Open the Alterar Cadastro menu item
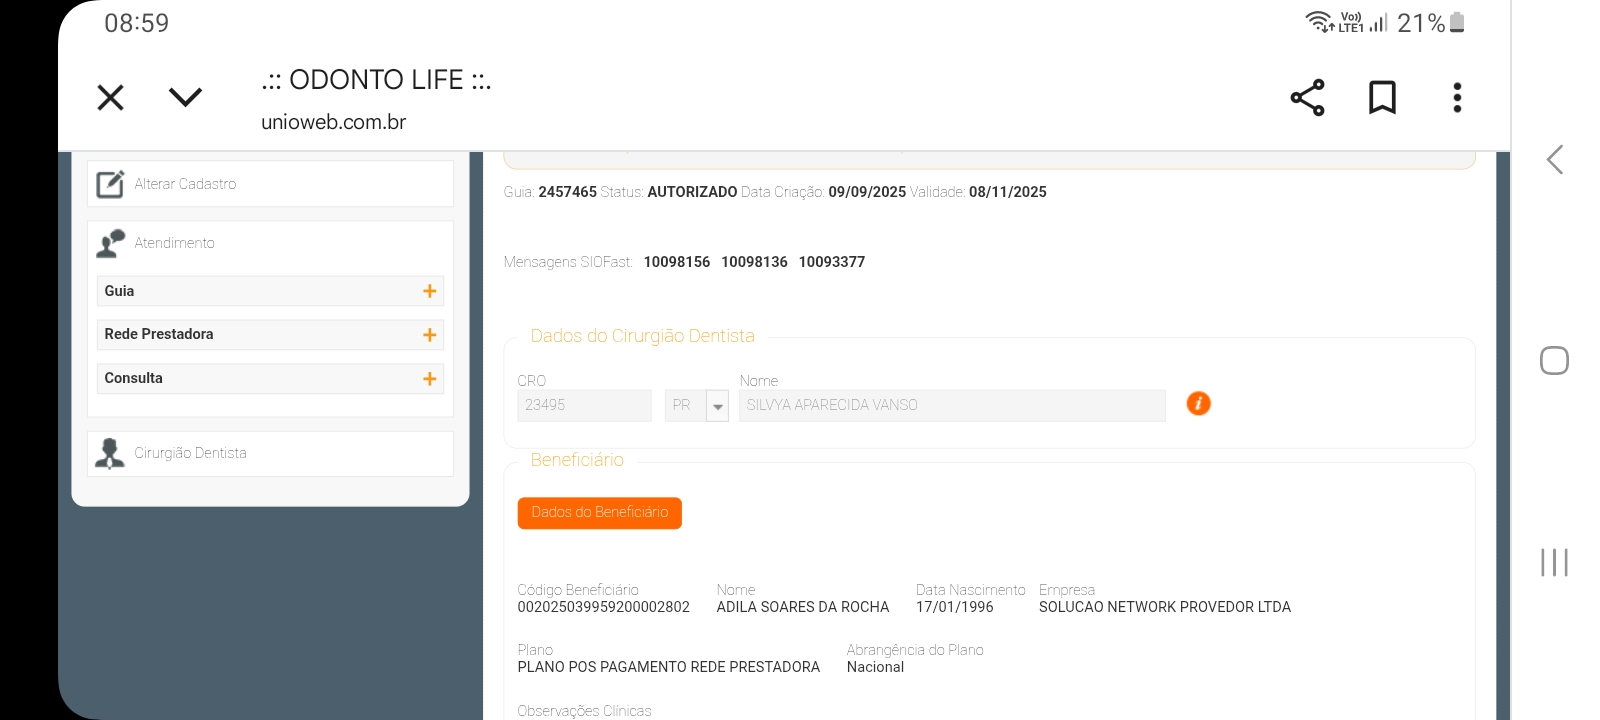Viewport: 1600px width, 720px height. coord(270,184)
